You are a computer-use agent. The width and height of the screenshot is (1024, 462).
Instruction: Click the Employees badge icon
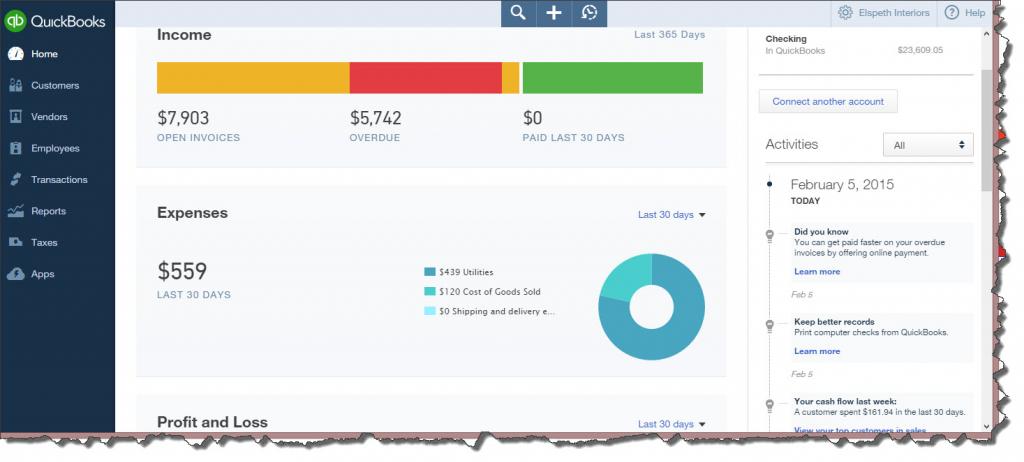click(x=16, y=148)
